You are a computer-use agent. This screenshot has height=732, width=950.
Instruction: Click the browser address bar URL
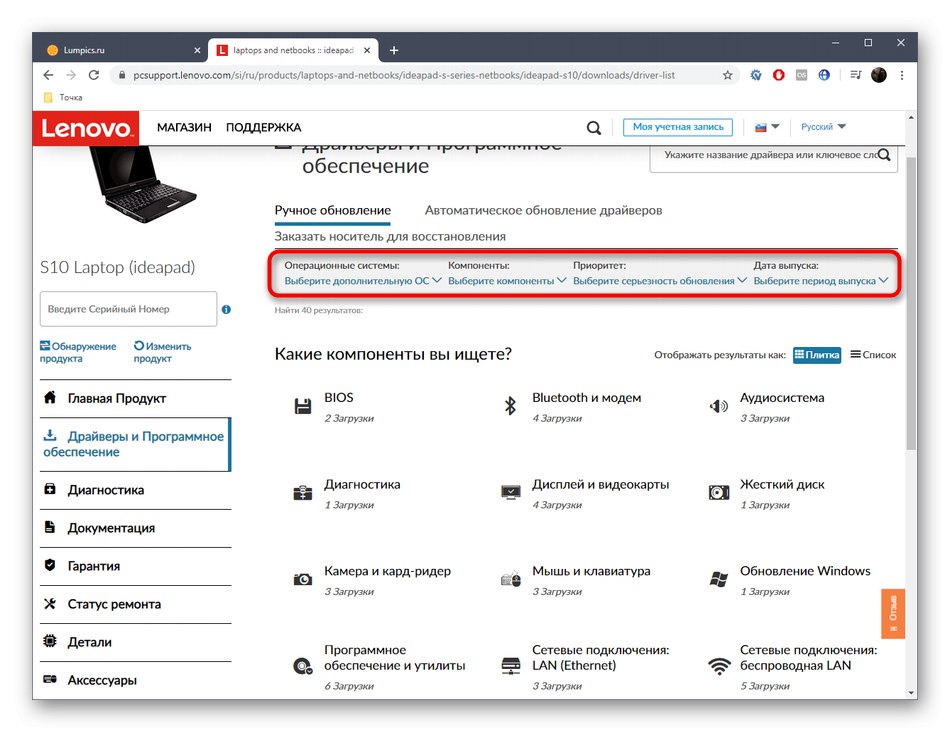click(404, 75)
